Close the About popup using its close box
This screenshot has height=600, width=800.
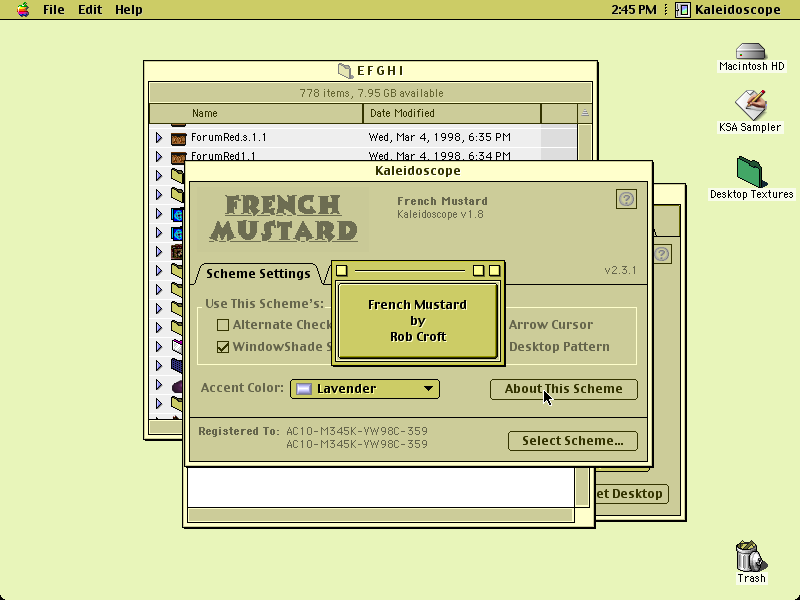(342, 270)
